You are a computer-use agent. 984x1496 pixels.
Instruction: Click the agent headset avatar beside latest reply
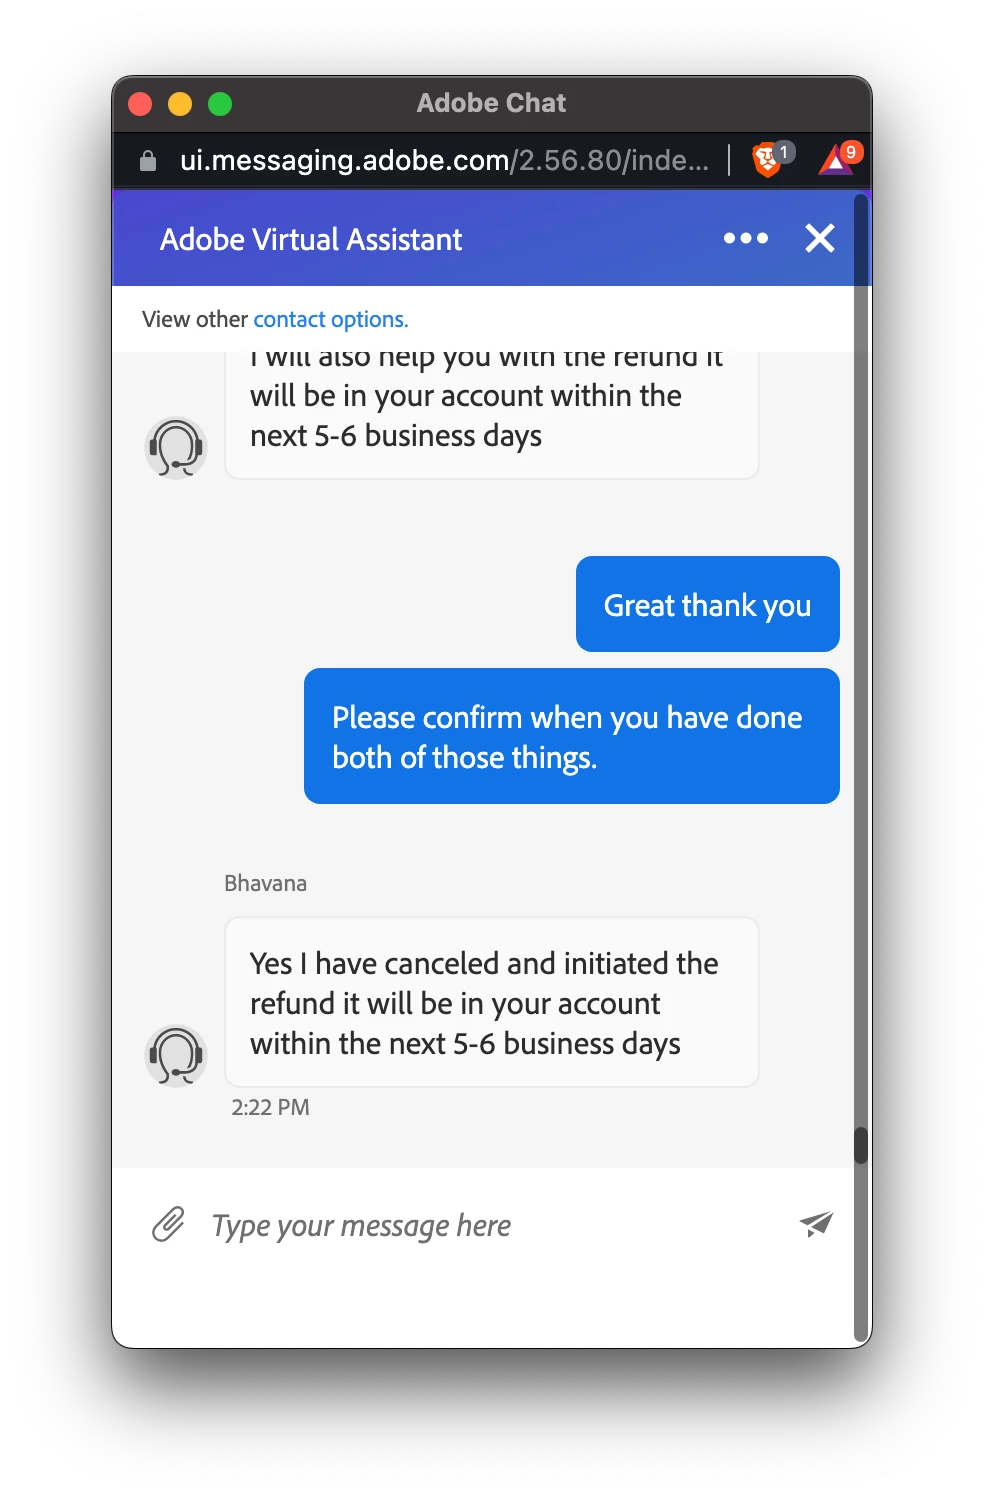coord(176,1056)
